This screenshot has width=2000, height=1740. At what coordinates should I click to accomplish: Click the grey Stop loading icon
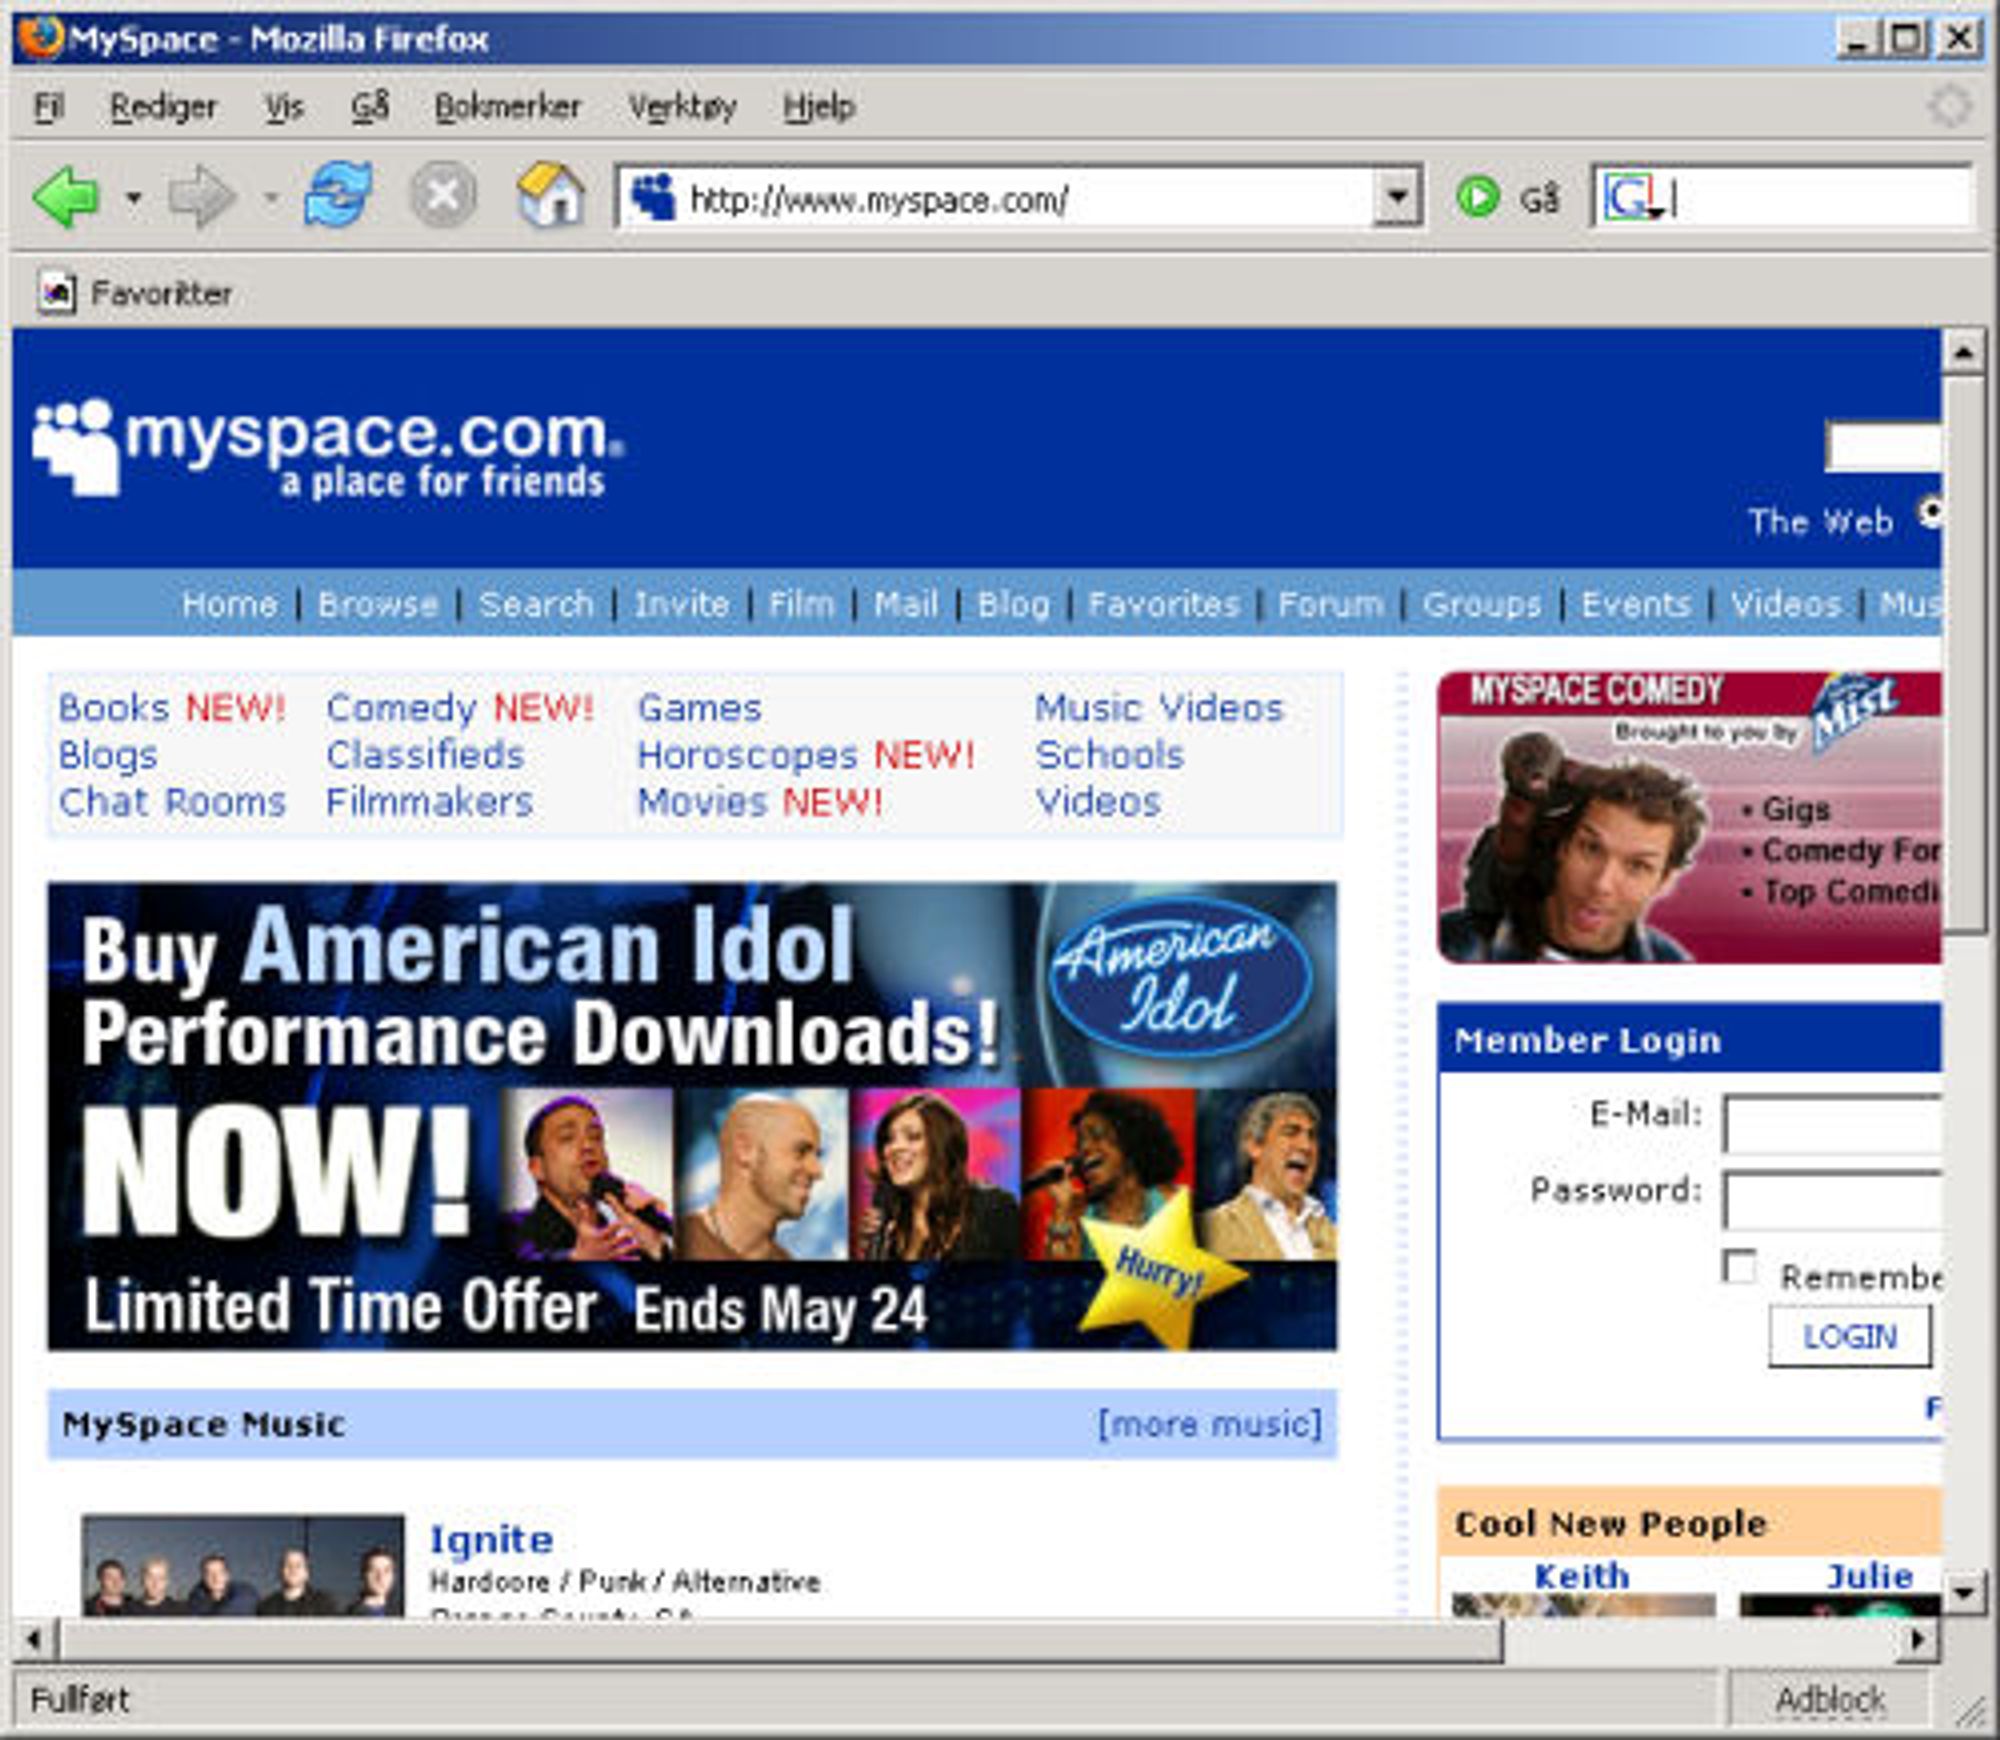pyautogui.click(x=443, y=195)
